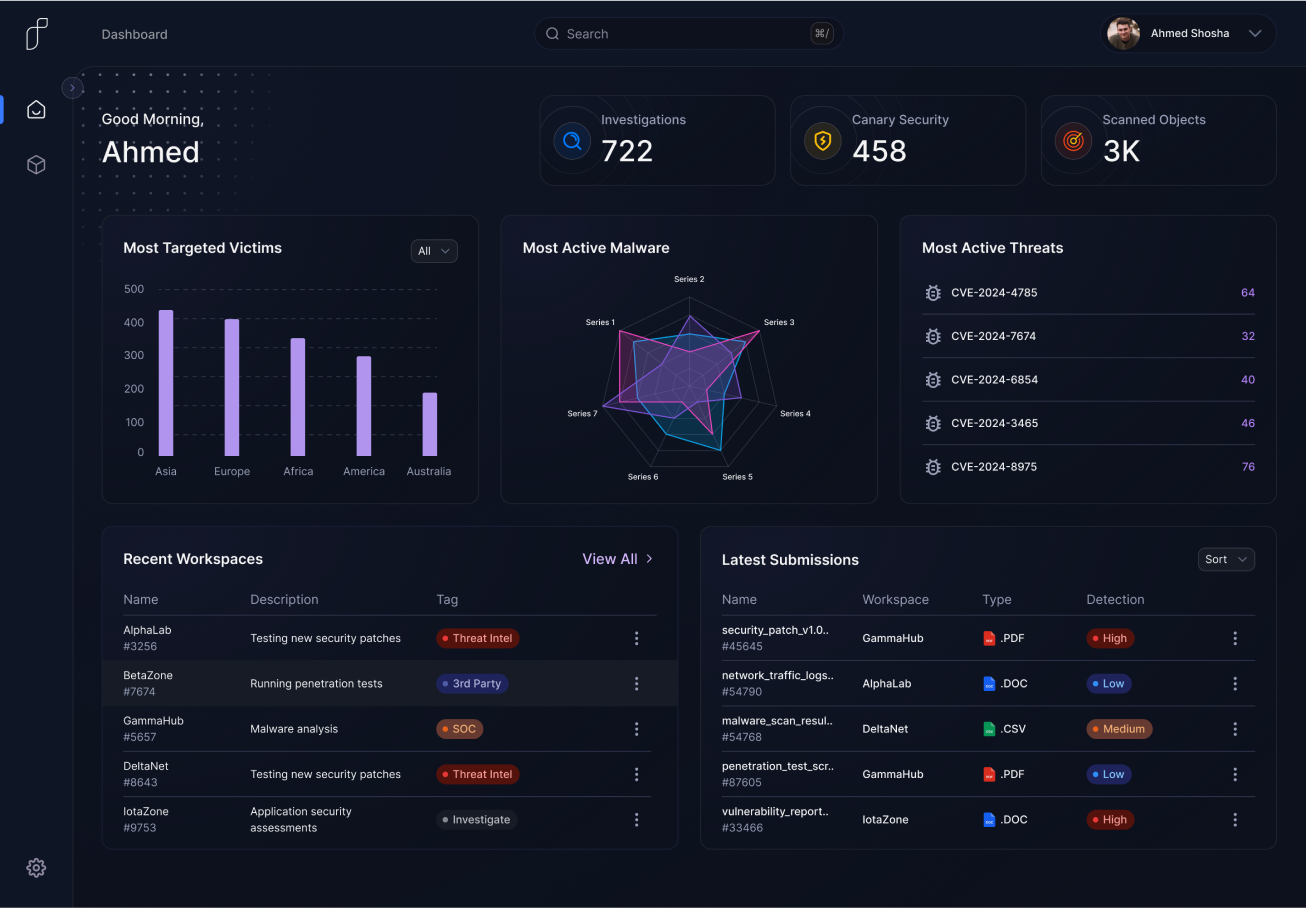Select the SOC tag on GammaHub

(x=460, y=729)
